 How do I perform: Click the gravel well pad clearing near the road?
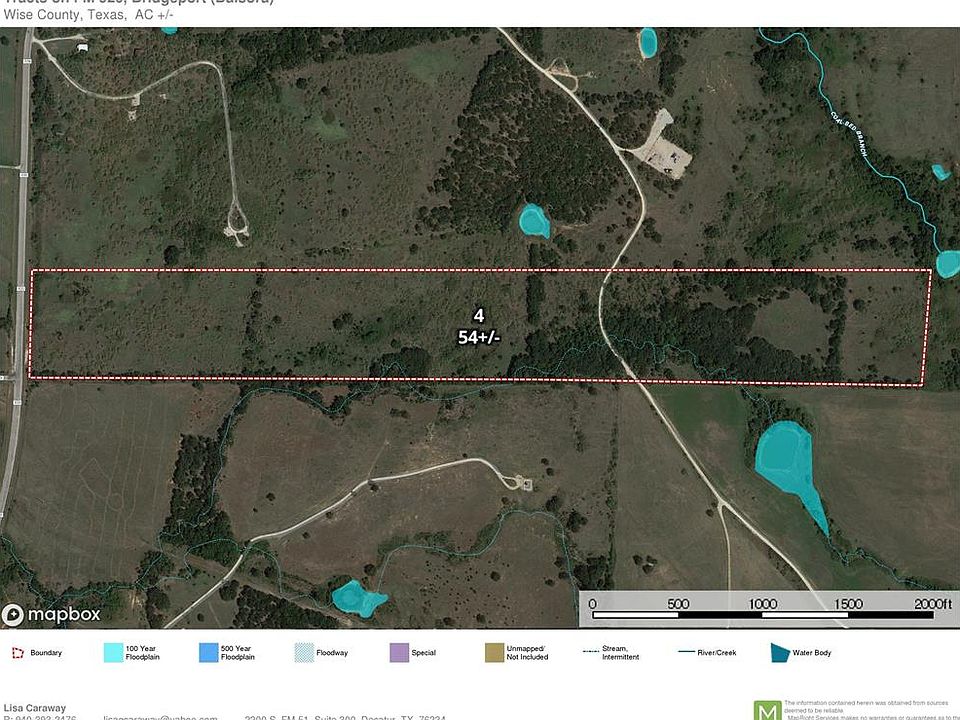(x=664, y=146)
